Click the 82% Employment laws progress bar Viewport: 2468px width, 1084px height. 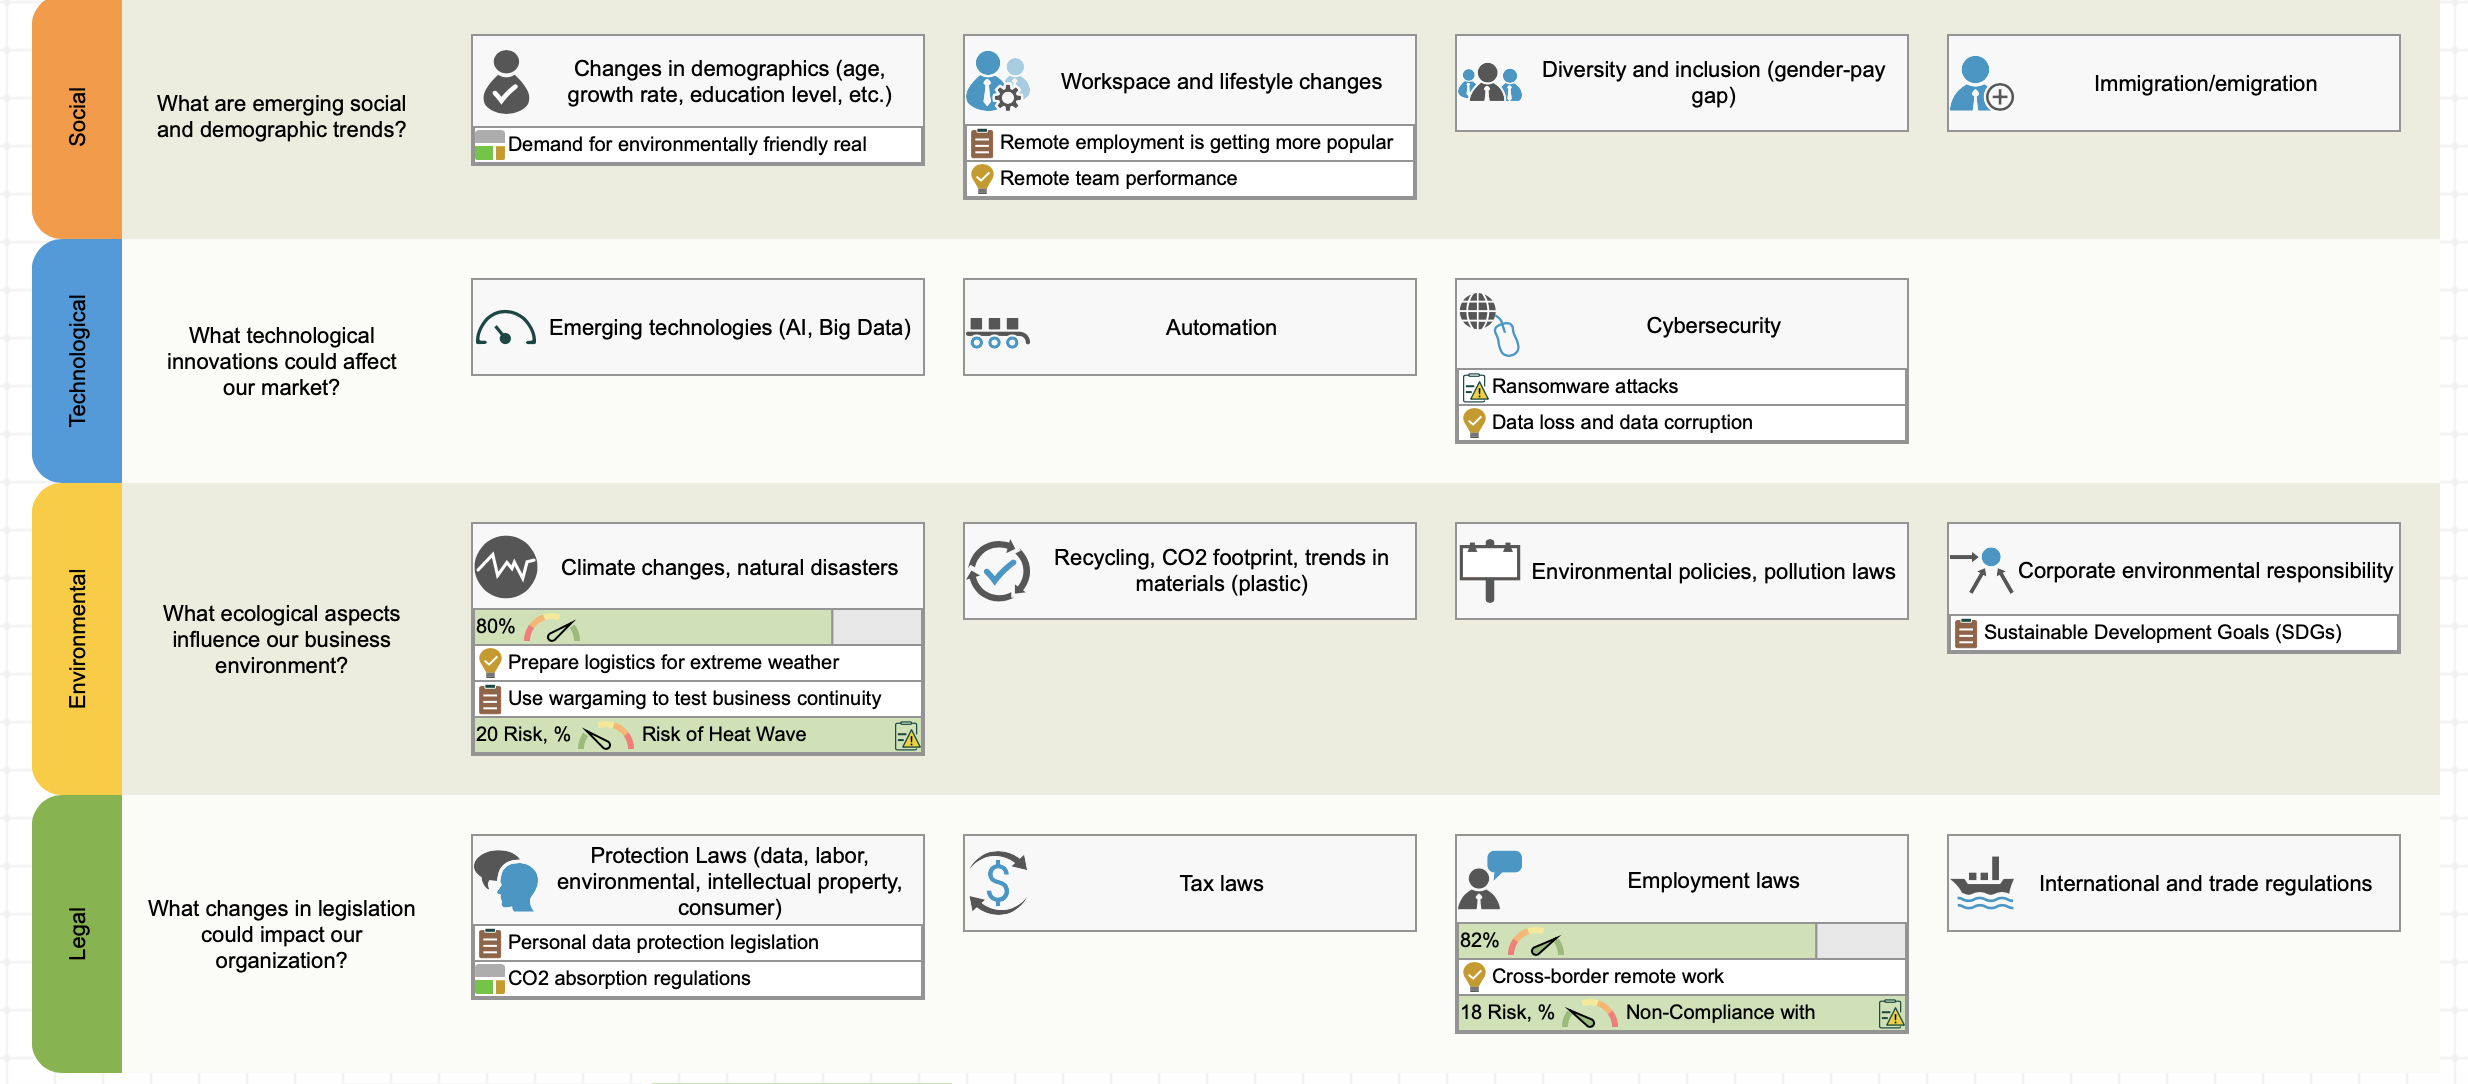click(1680, 941)
